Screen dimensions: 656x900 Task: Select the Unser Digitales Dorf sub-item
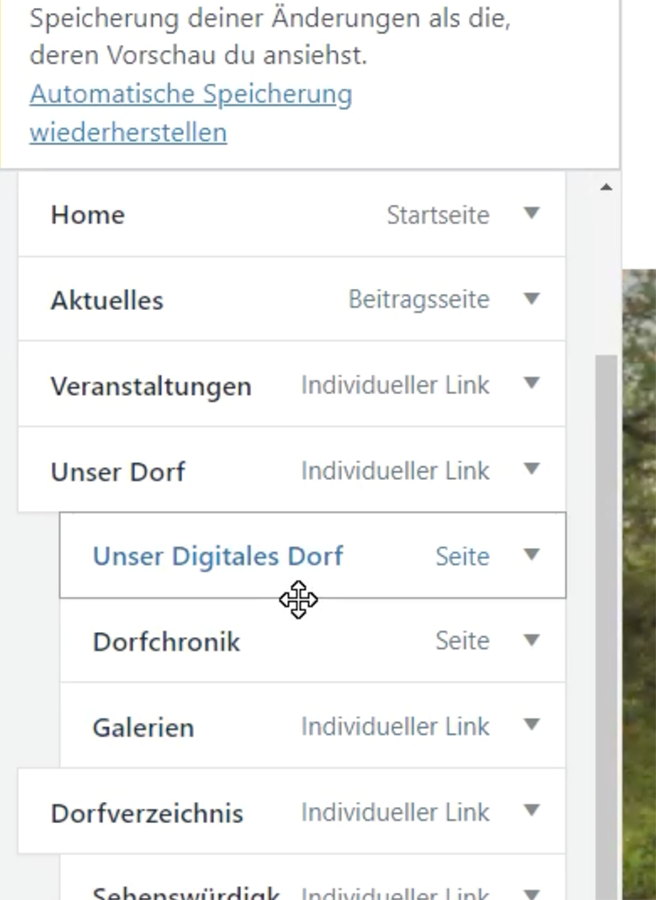[x=217, y=556]
